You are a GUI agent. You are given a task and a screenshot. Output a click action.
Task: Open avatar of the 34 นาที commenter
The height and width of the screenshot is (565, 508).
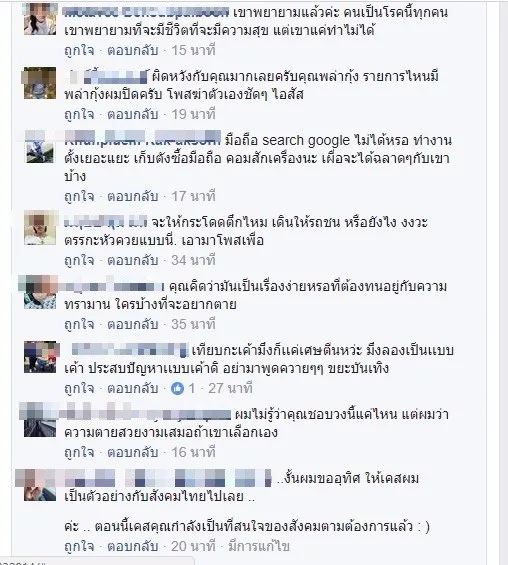[40, 229]
